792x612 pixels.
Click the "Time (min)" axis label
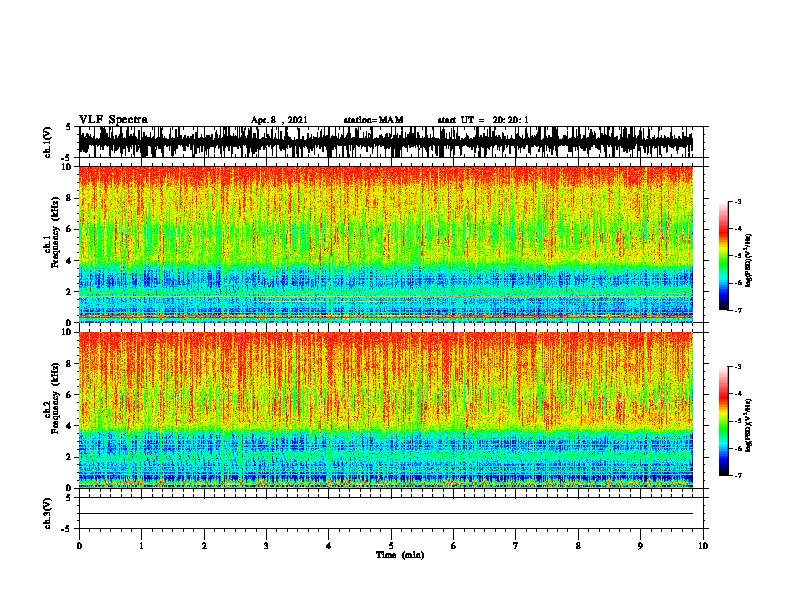click(x=400, y=555)
